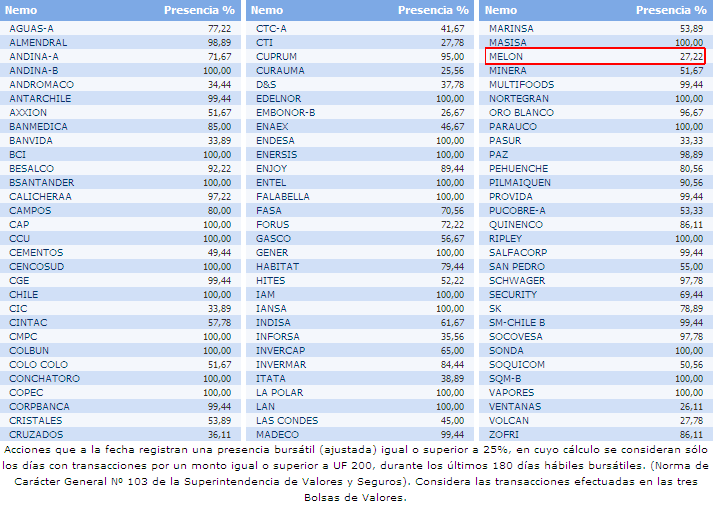The height and width of the screenshot is (509, 717).
Task: Click the ZOFRI stock name
Action: pos(504,435)
